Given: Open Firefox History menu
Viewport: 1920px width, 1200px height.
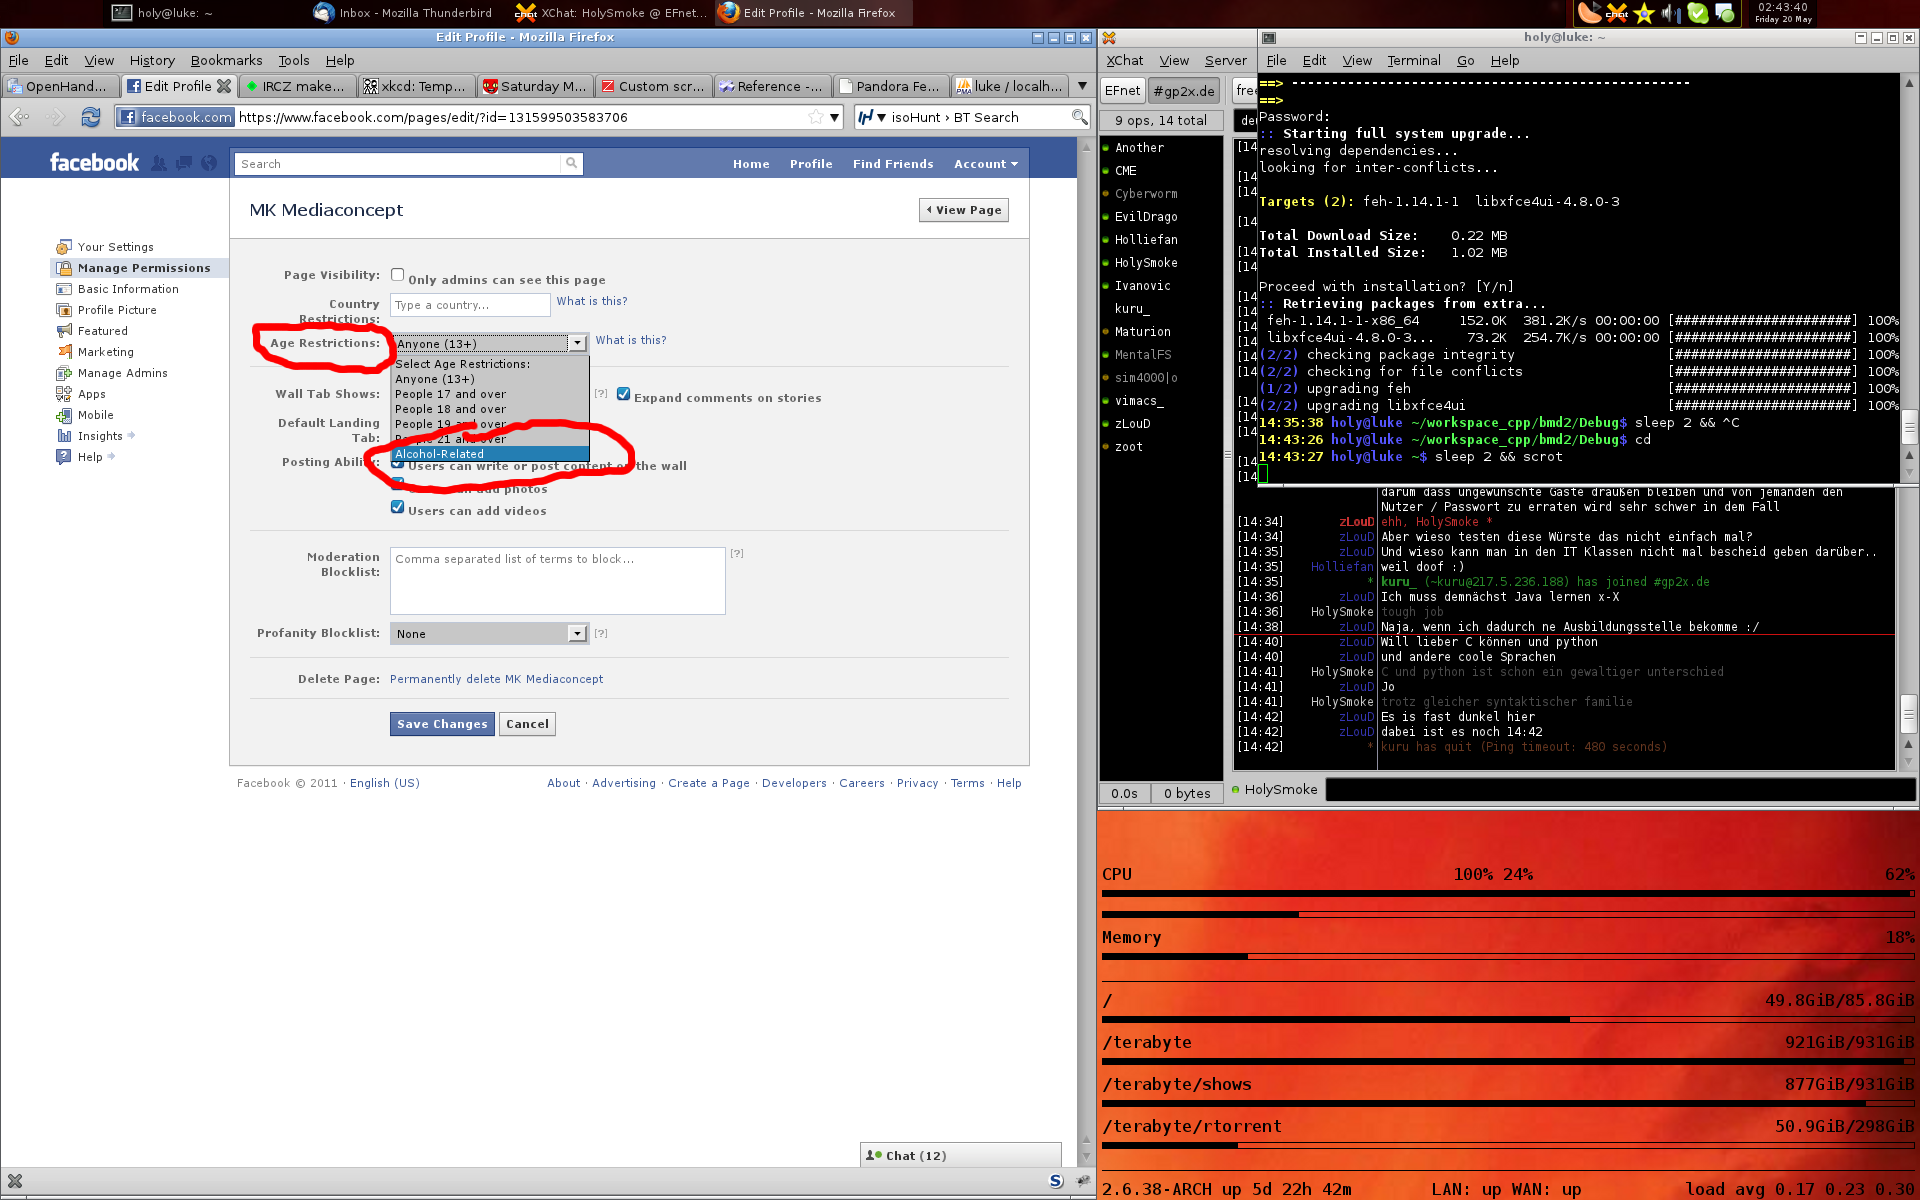Looking at the screenshot, I should pyautogui.click(x=152, y=61).
